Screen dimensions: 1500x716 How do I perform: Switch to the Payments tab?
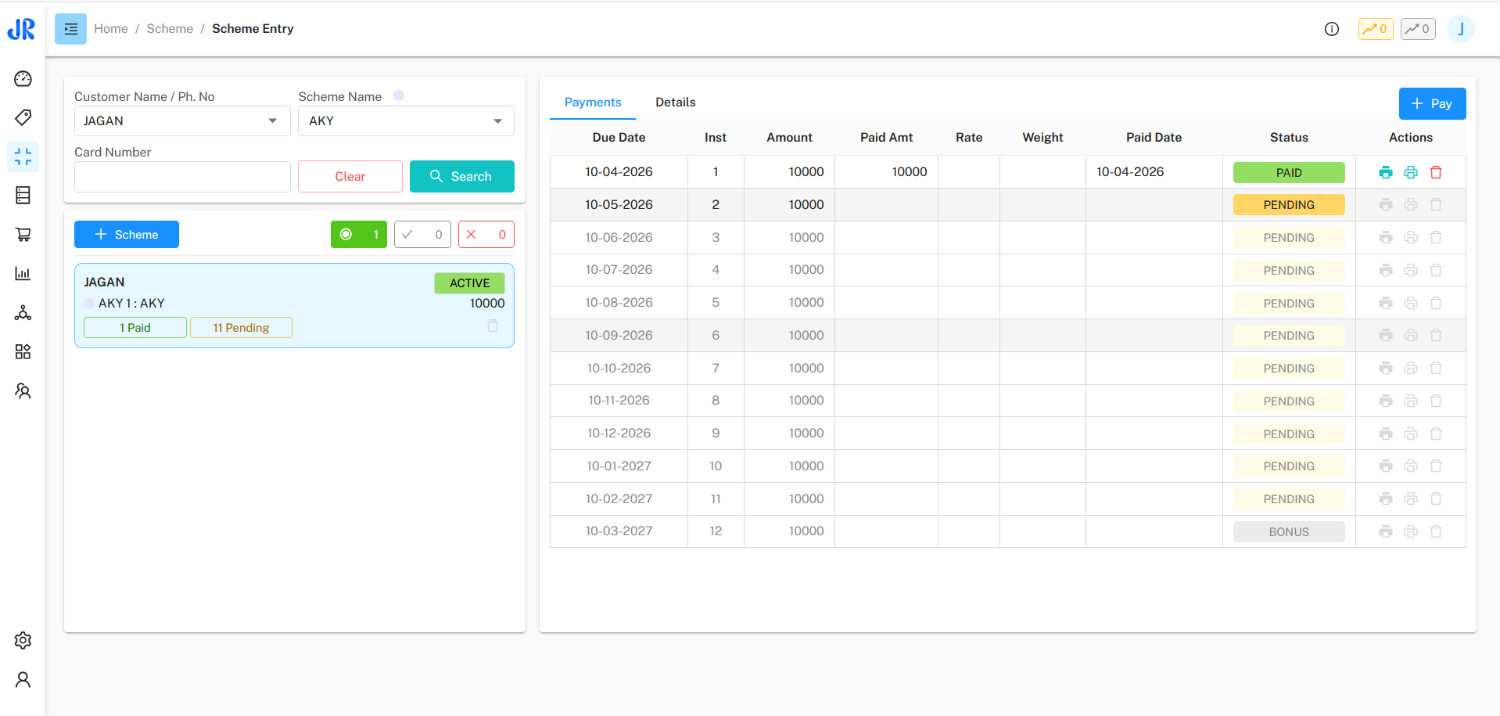click(593, 102)
